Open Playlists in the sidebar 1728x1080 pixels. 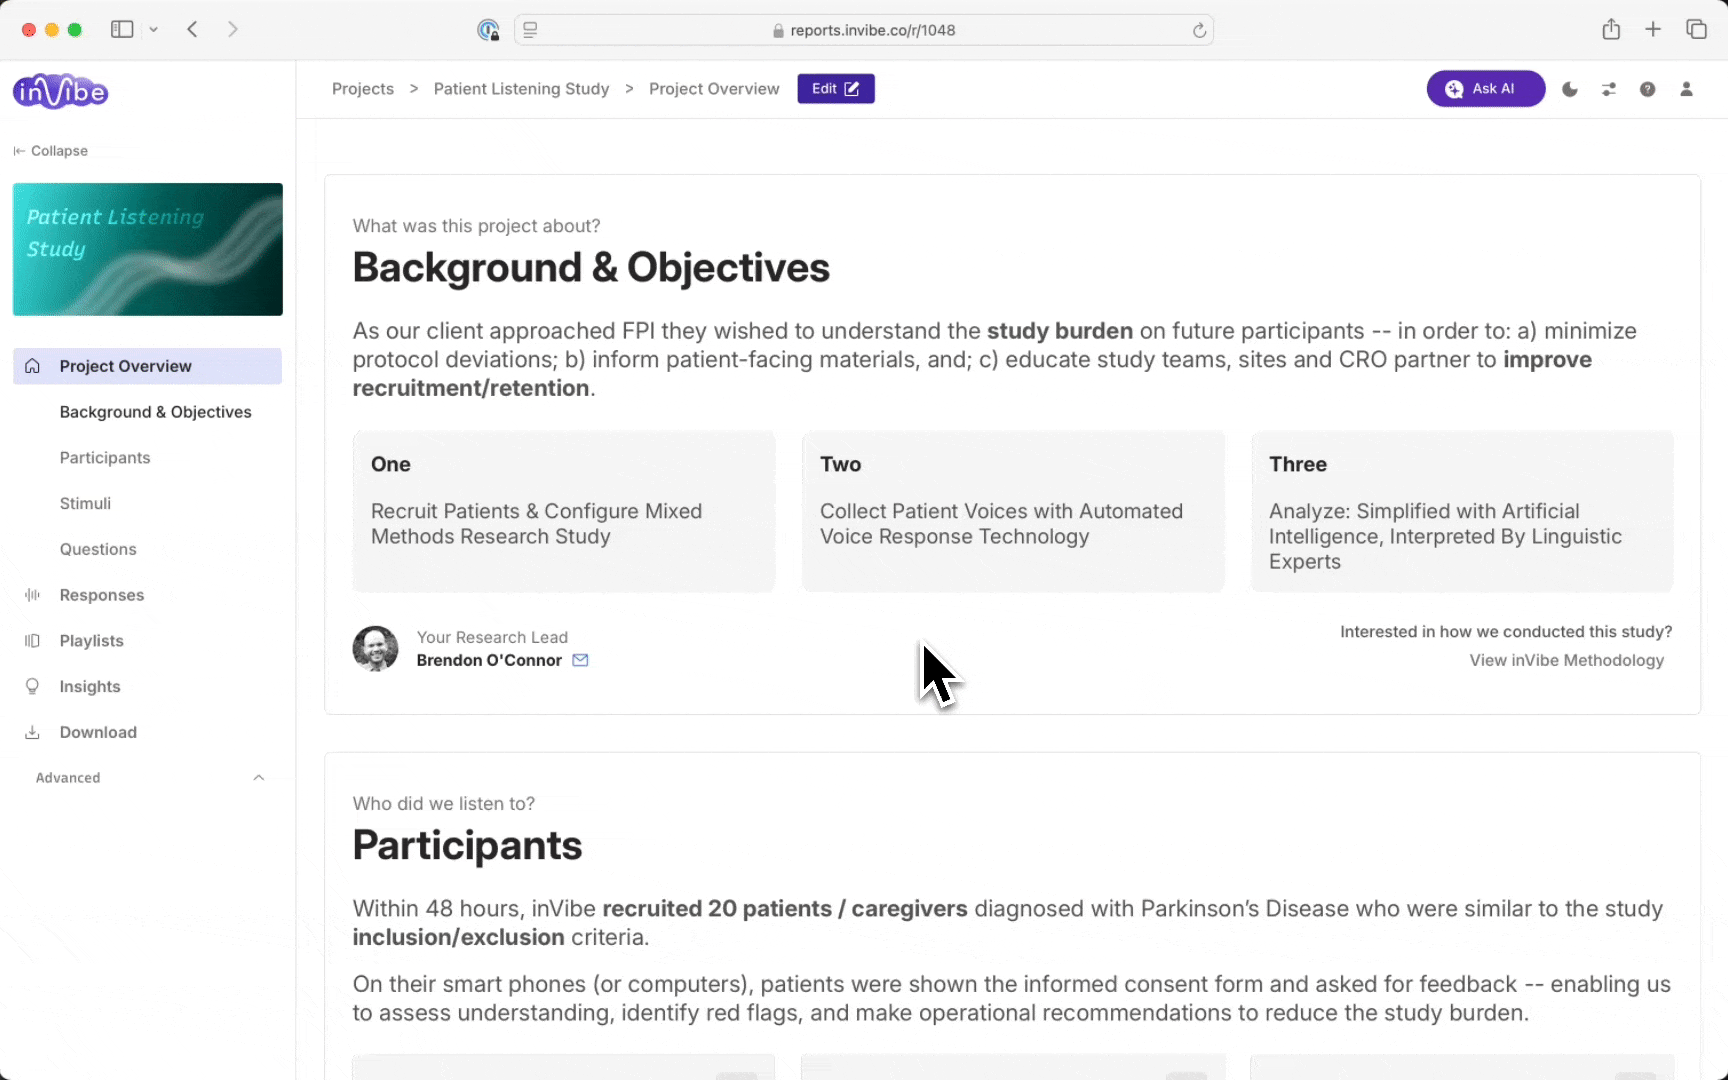(91, 641)
